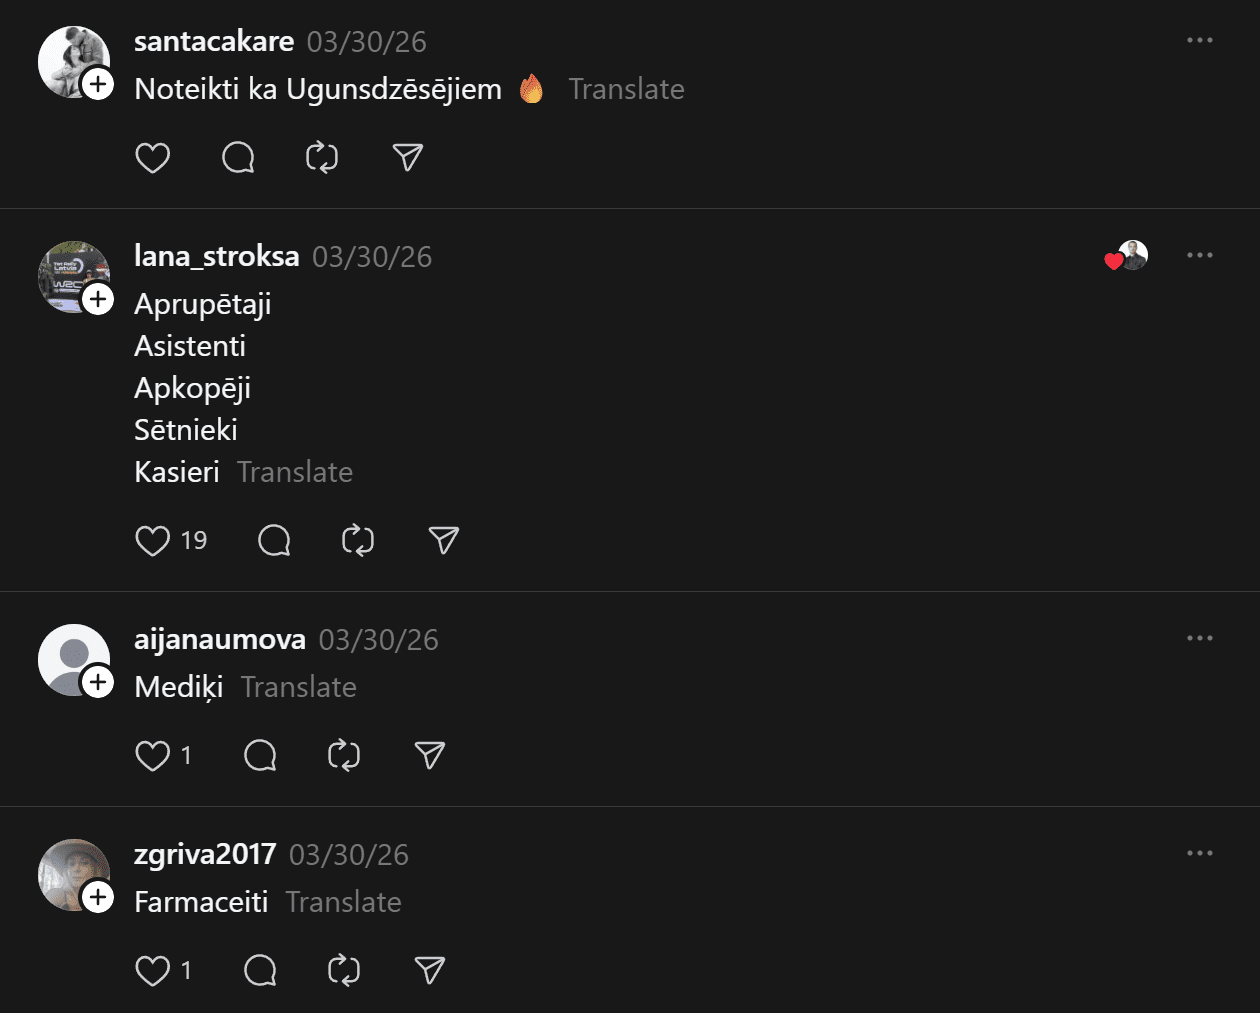Toggle like on aijanaumova's Mediķi comment
The height and width of the screenshot is (1013, 1260).
tap(153, 756)
